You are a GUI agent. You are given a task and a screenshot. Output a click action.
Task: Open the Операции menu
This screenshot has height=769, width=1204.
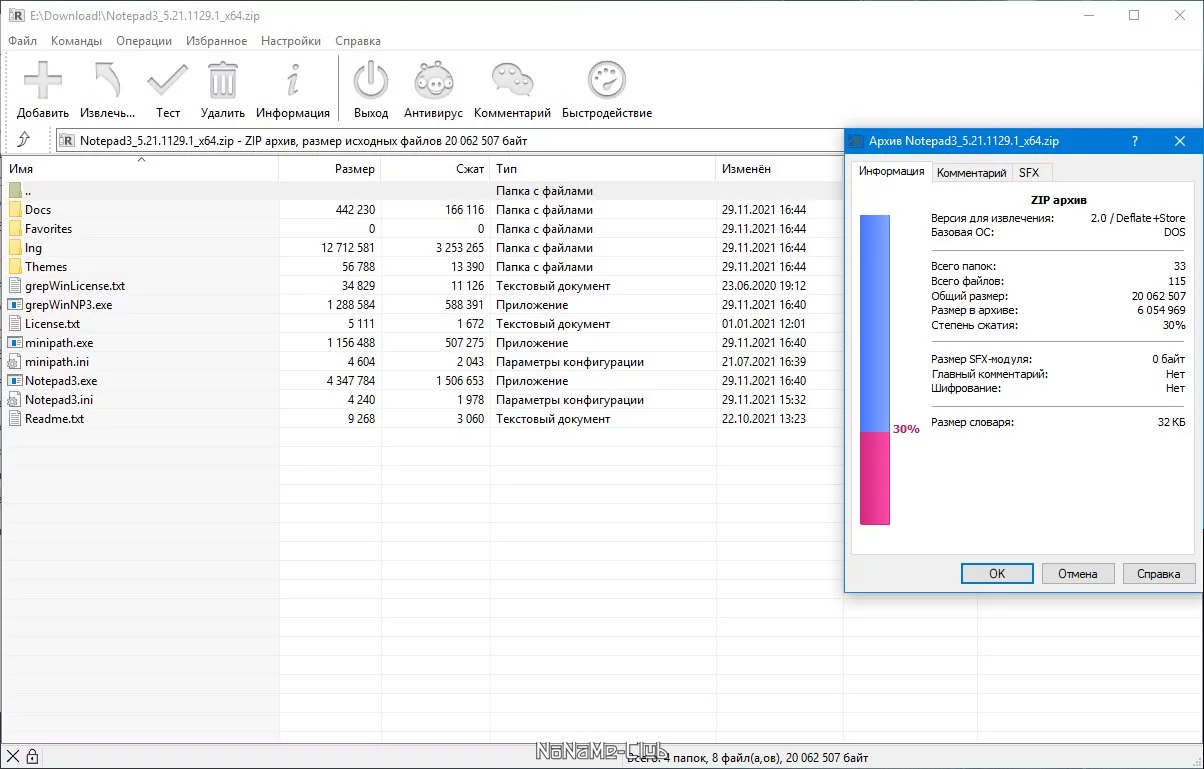click(144, 41)
